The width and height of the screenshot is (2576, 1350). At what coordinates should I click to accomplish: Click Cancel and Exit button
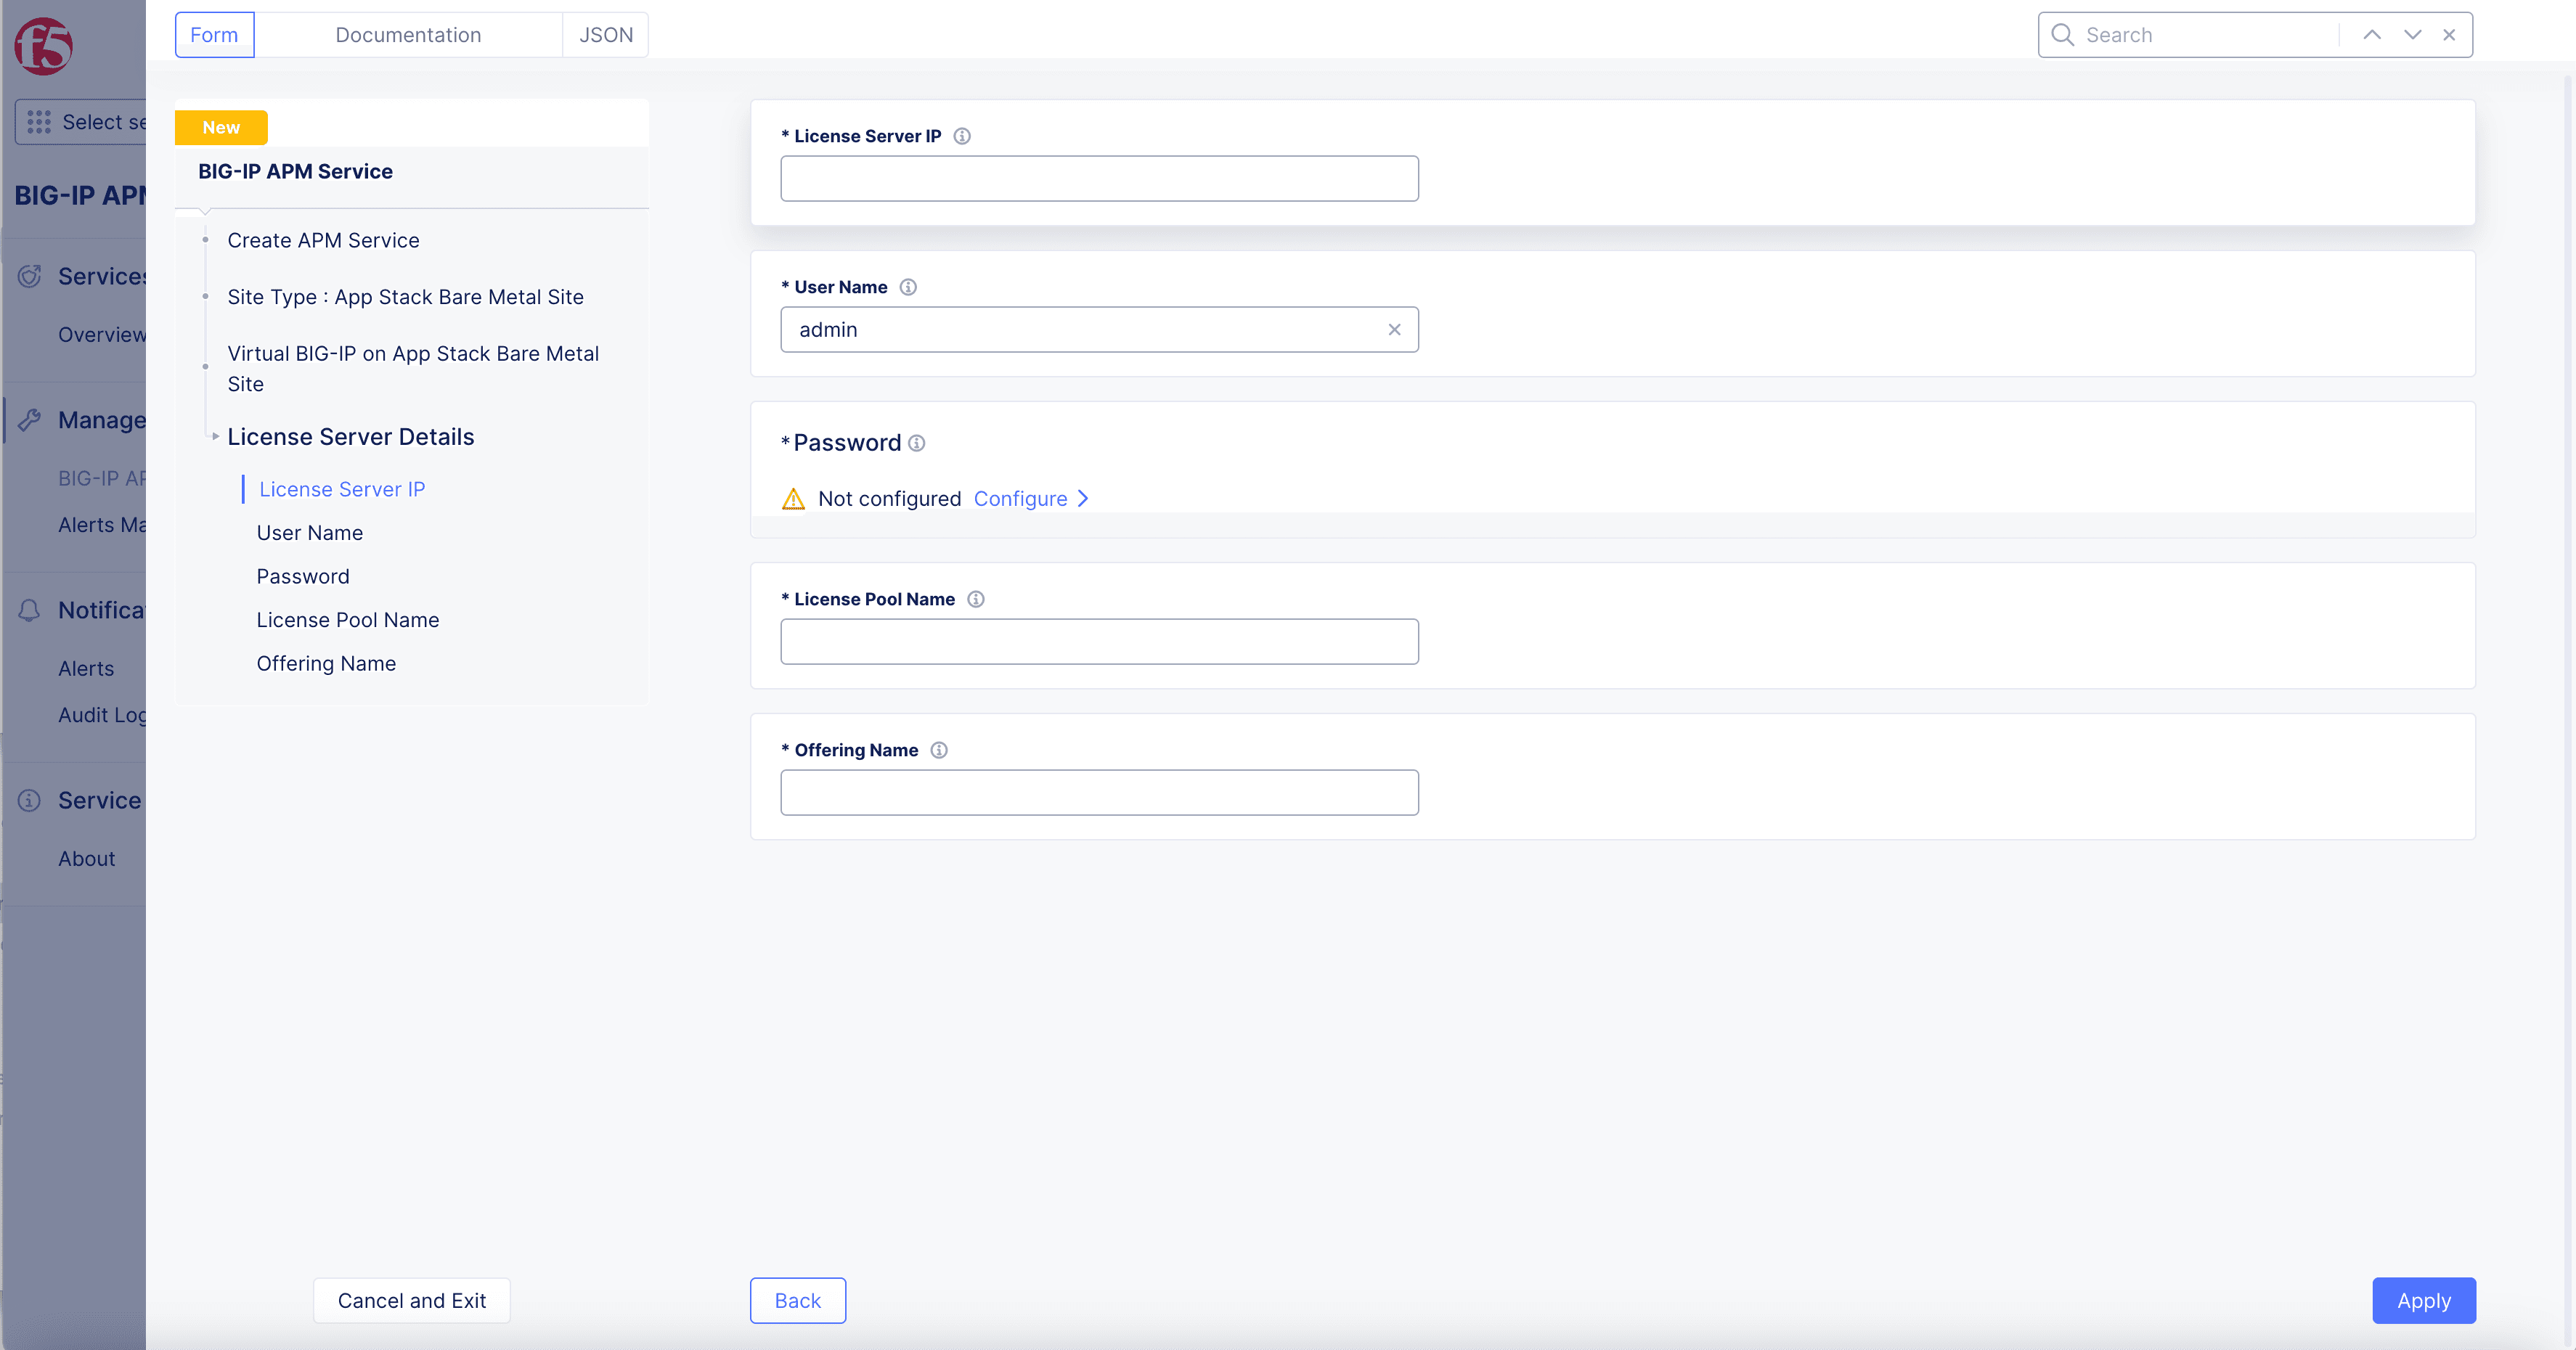click(411, 1300)
